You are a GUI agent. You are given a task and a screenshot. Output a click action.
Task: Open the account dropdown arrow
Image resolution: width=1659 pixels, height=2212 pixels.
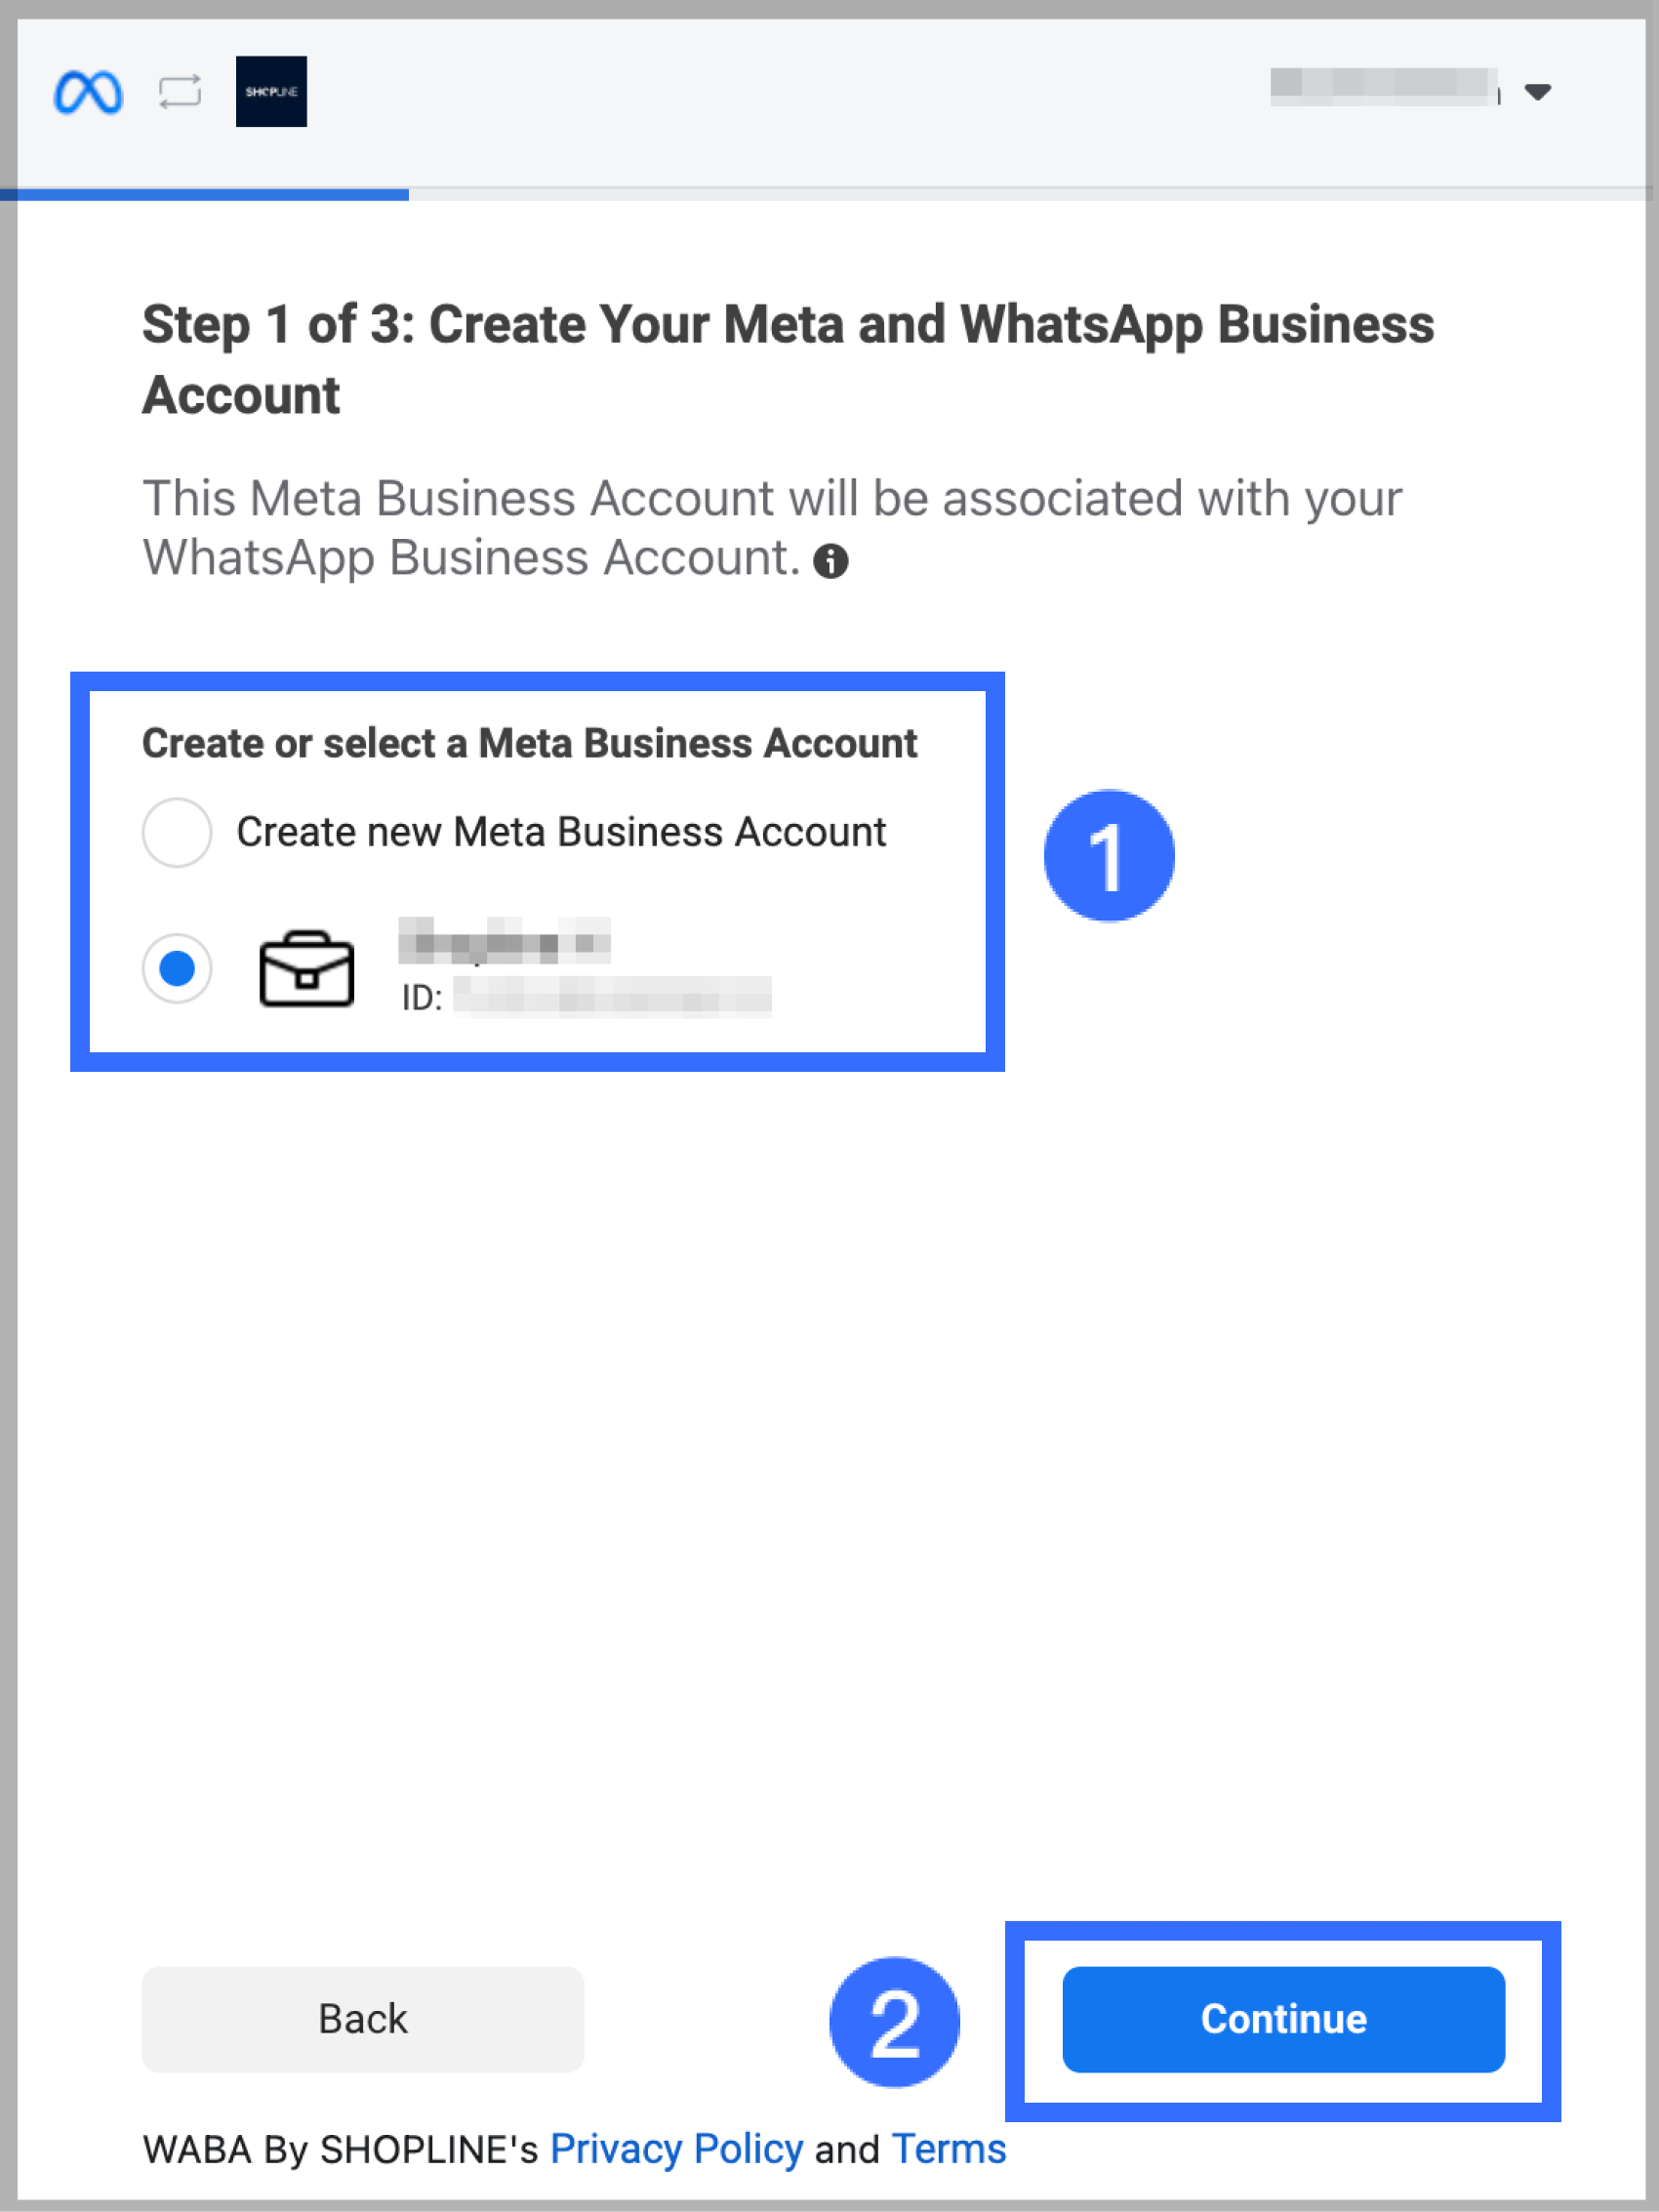point(1537,93)
